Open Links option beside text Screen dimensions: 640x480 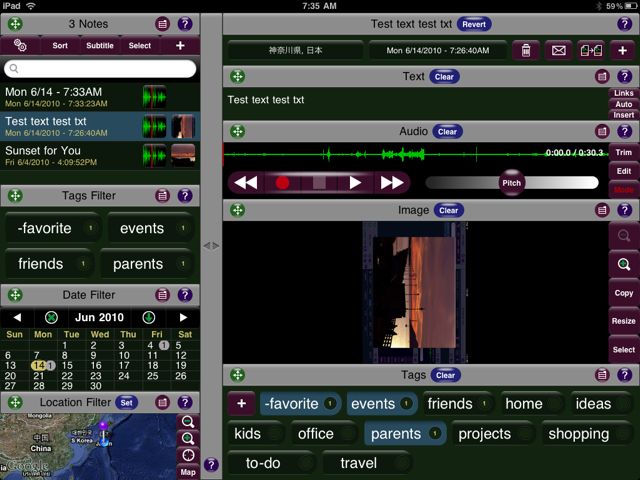624,93
